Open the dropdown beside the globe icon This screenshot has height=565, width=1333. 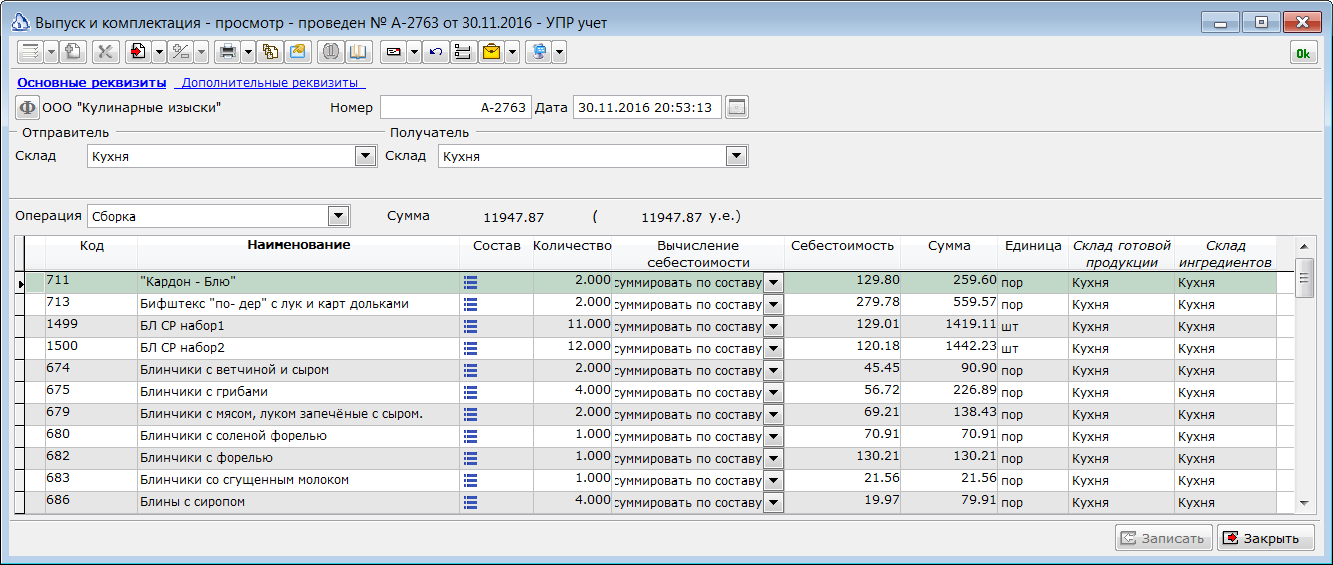[560, 52]
